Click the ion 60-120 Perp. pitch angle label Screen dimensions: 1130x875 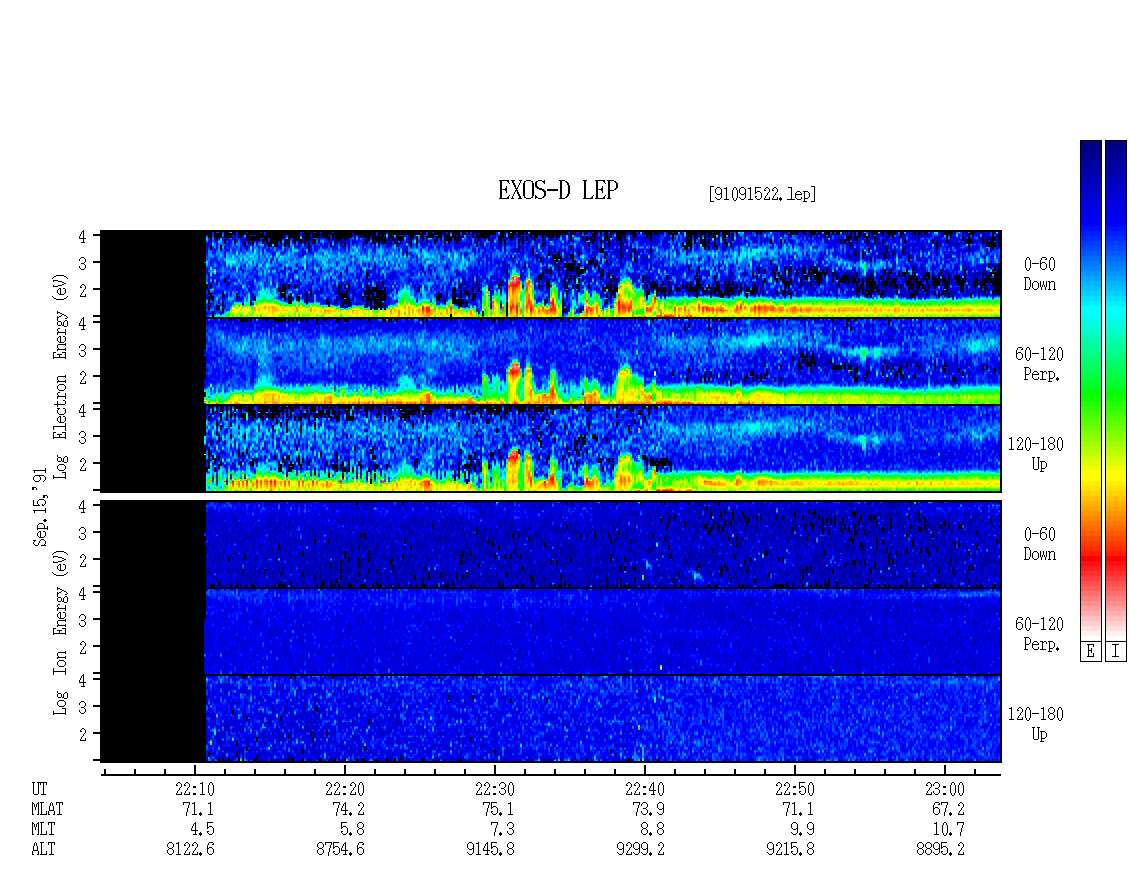(1039, 634)
